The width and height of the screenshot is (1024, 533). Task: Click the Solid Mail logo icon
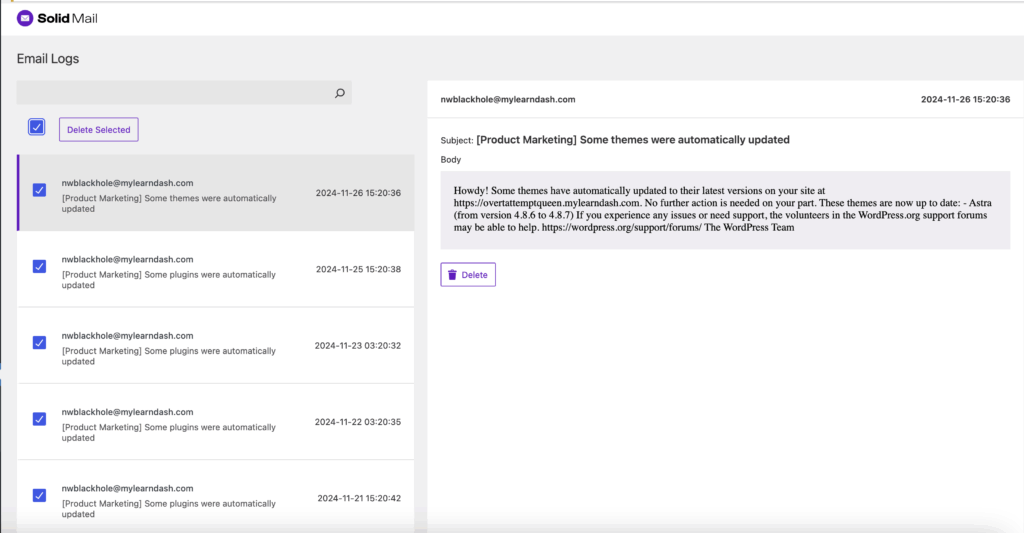pos(25,18)
